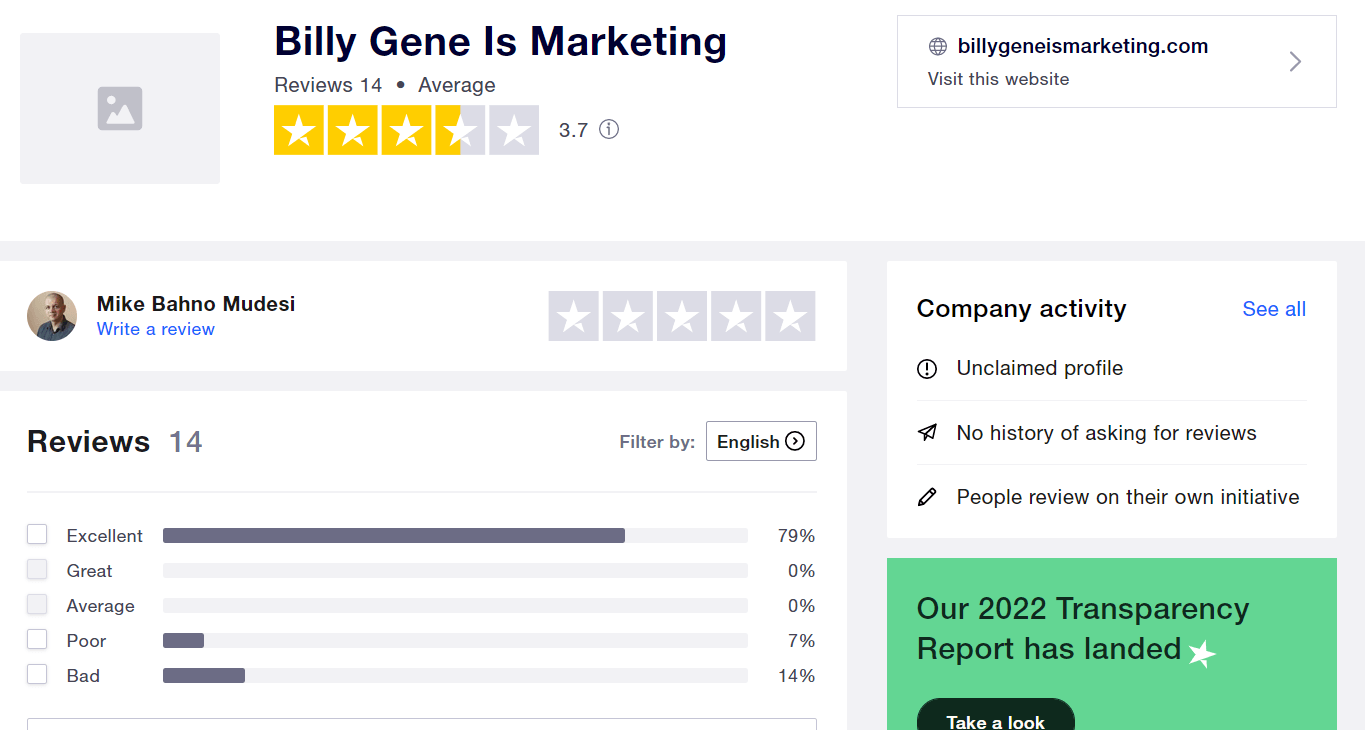The height and width of the screenshot is (730, 1365).
Task: Click the globe icon next to billygeneismarketing.com
Action: 937,46
